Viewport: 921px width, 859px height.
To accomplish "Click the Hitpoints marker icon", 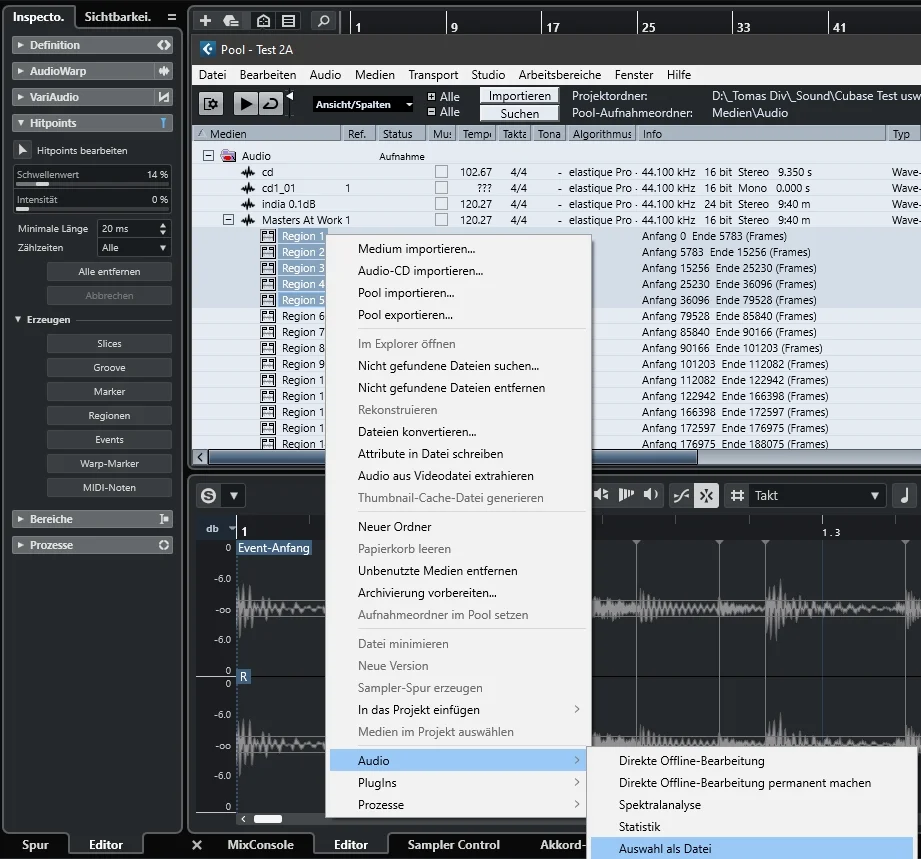I will pos(163,123).
